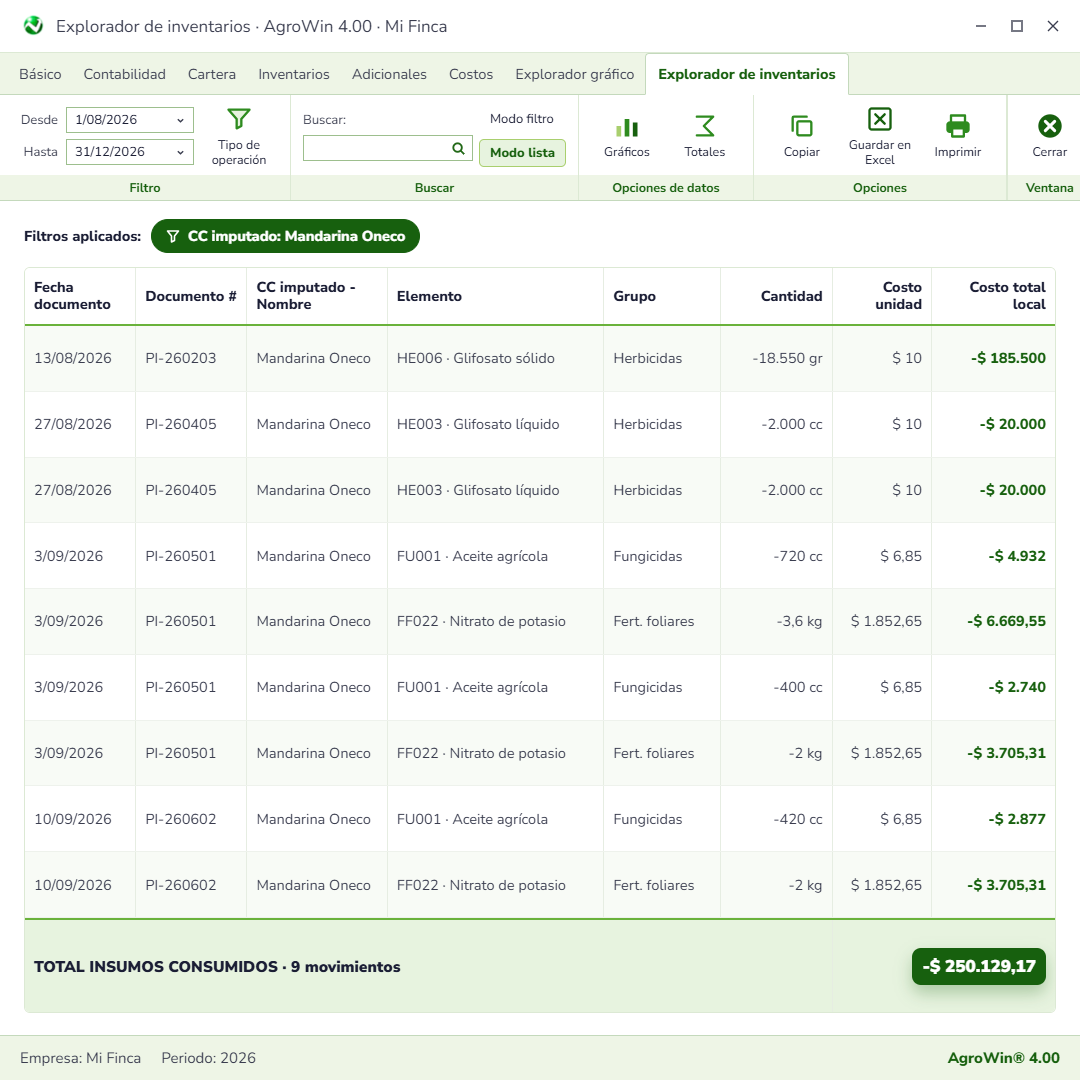Switch to the Contabilidad tab
Viewport: 1080px width, 1080px height.
(x=125, y=74)
